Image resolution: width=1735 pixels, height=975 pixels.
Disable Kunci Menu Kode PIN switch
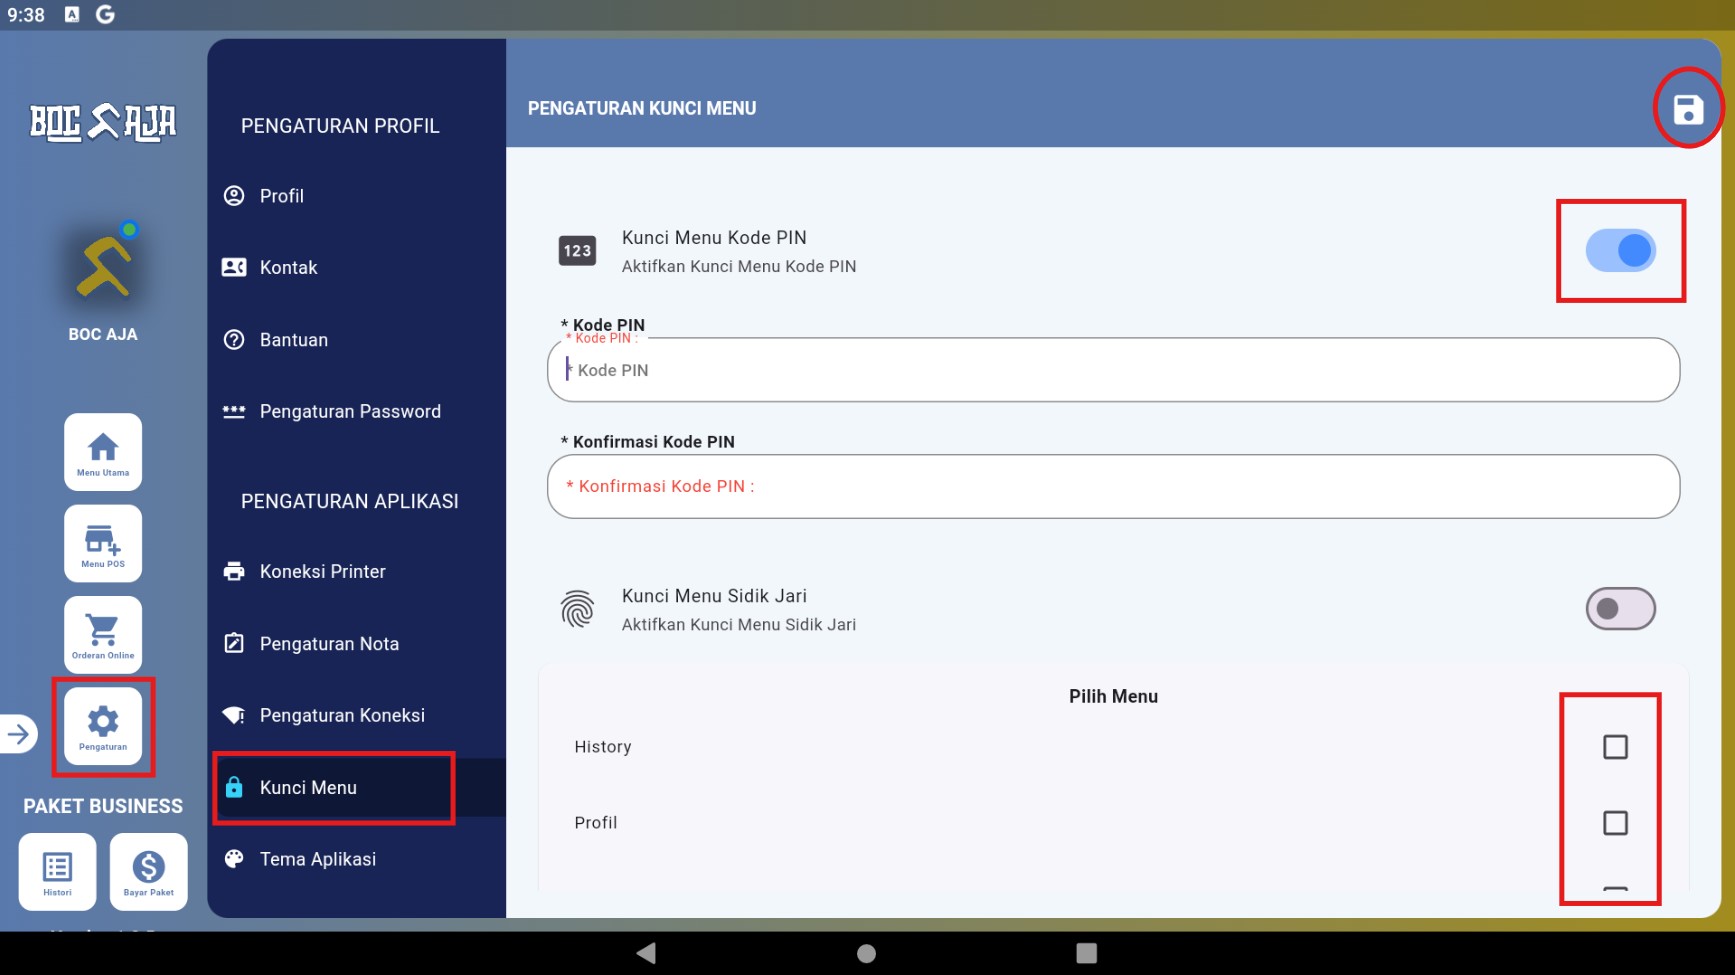[x=1620, y=251]
